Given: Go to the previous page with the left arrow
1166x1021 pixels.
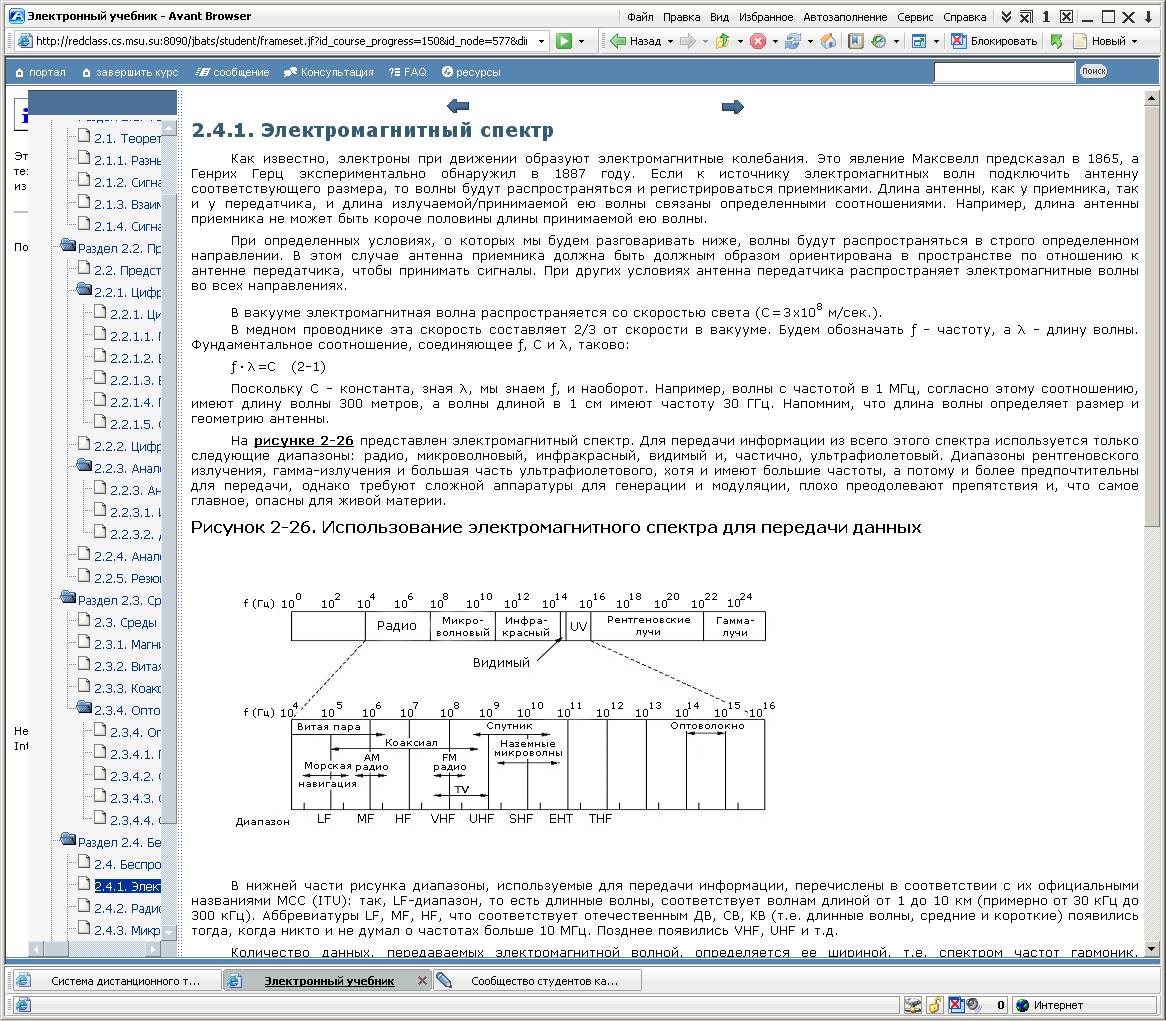Looking at the screenshot, I should (x=458, y=106).
